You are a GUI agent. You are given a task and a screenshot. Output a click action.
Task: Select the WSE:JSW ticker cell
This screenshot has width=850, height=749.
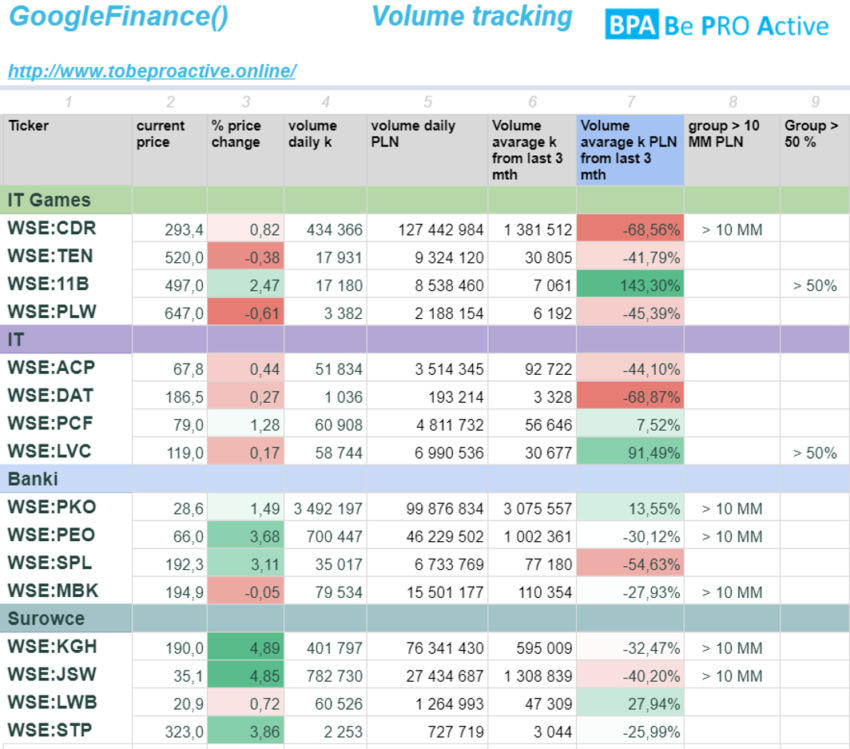point(66,675)
